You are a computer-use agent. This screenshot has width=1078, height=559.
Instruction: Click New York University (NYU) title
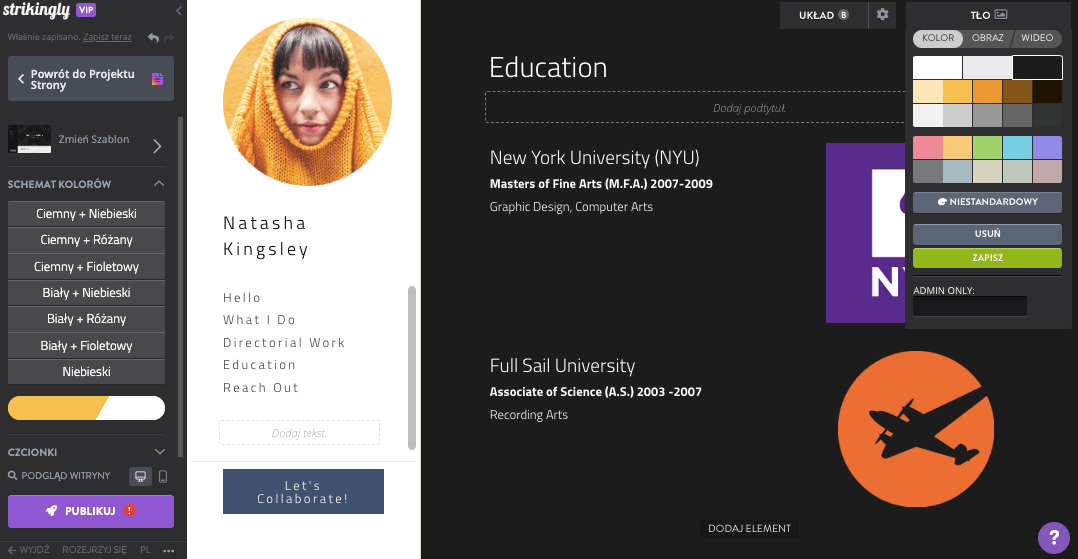[x=594, y=157]
